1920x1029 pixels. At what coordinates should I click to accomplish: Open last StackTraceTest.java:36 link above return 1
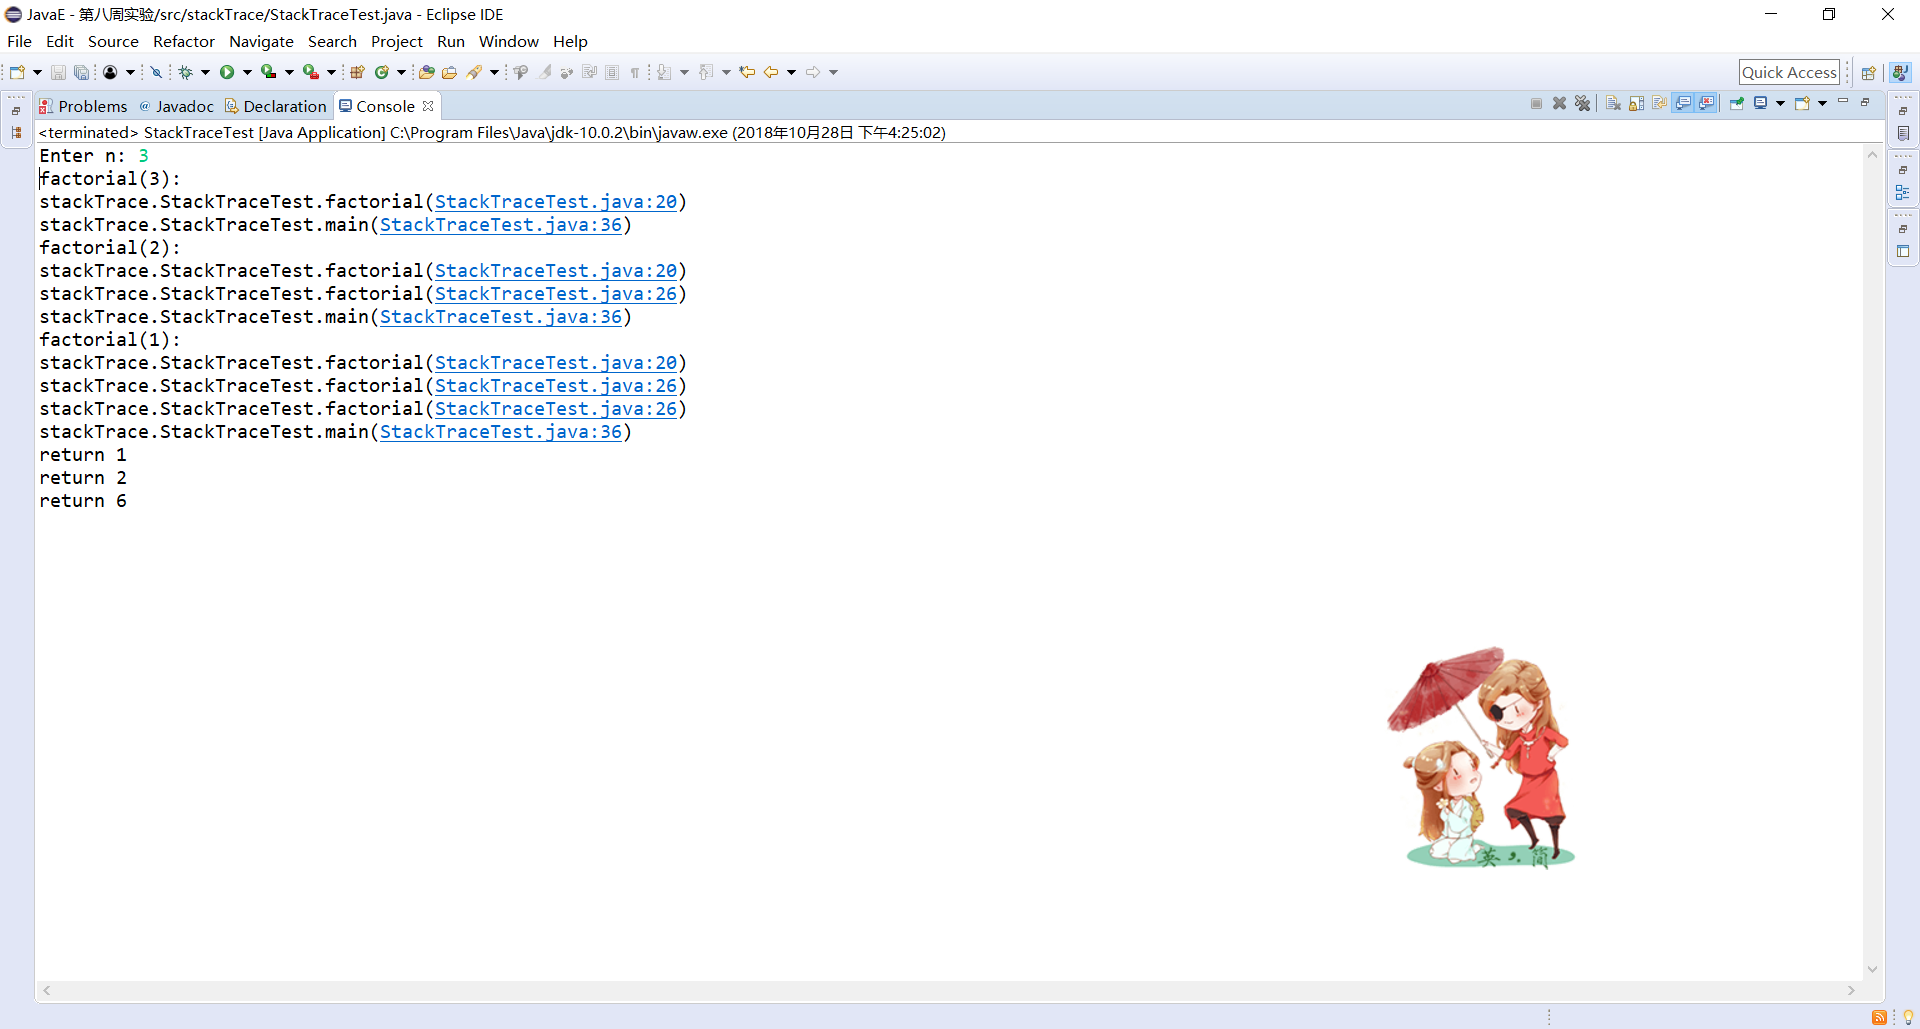pos(501,432)
